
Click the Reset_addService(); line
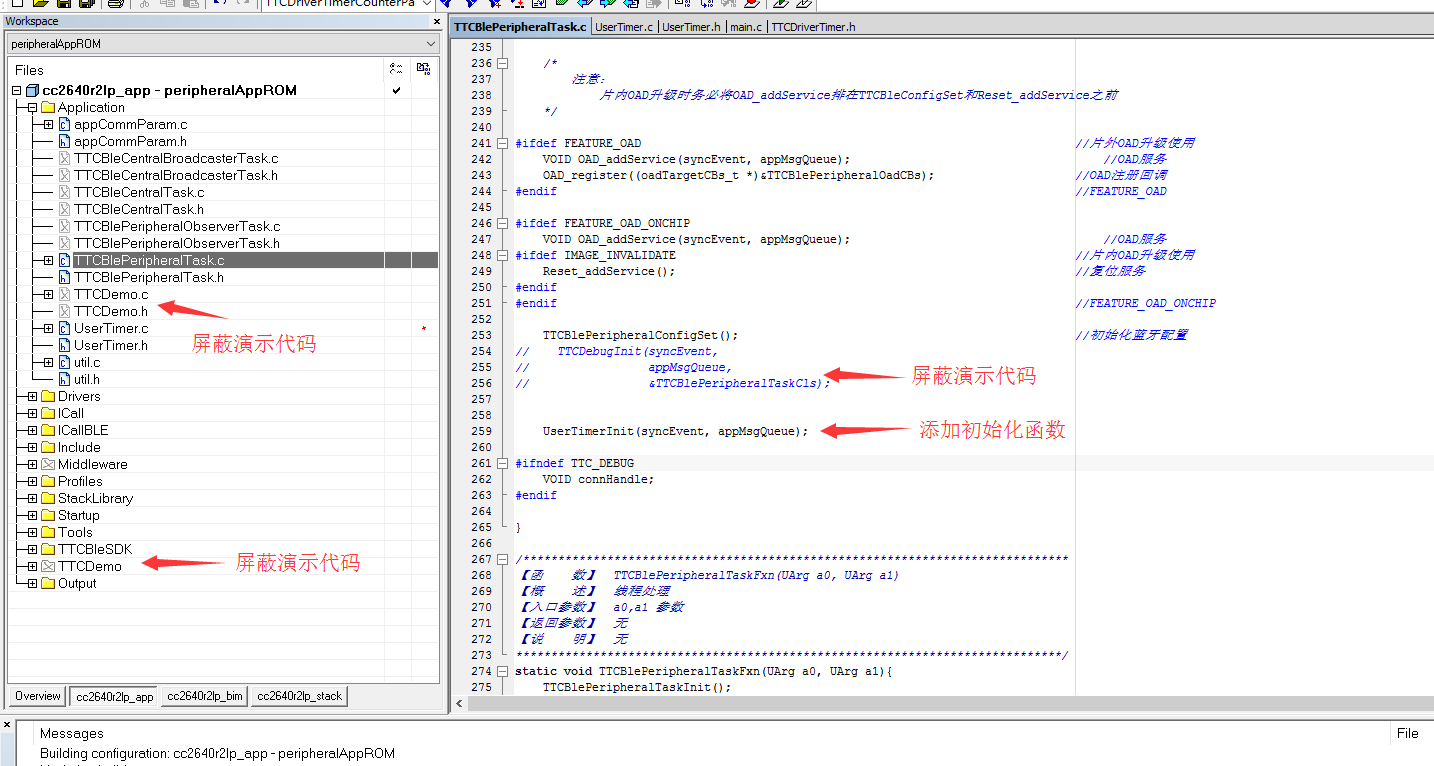point(609,271)
